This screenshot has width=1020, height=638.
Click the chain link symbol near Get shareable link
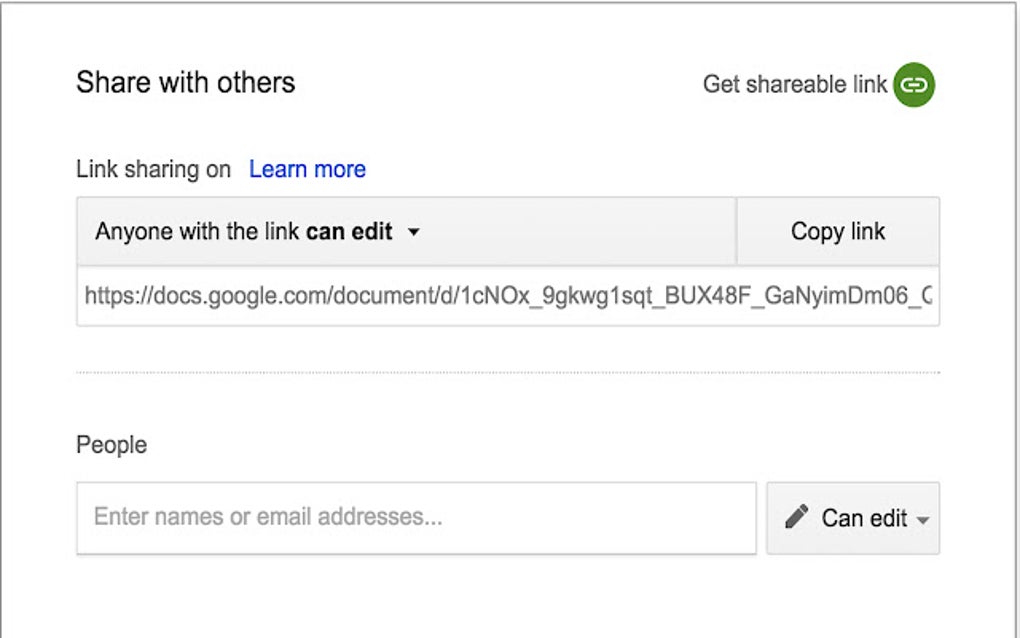913,85
